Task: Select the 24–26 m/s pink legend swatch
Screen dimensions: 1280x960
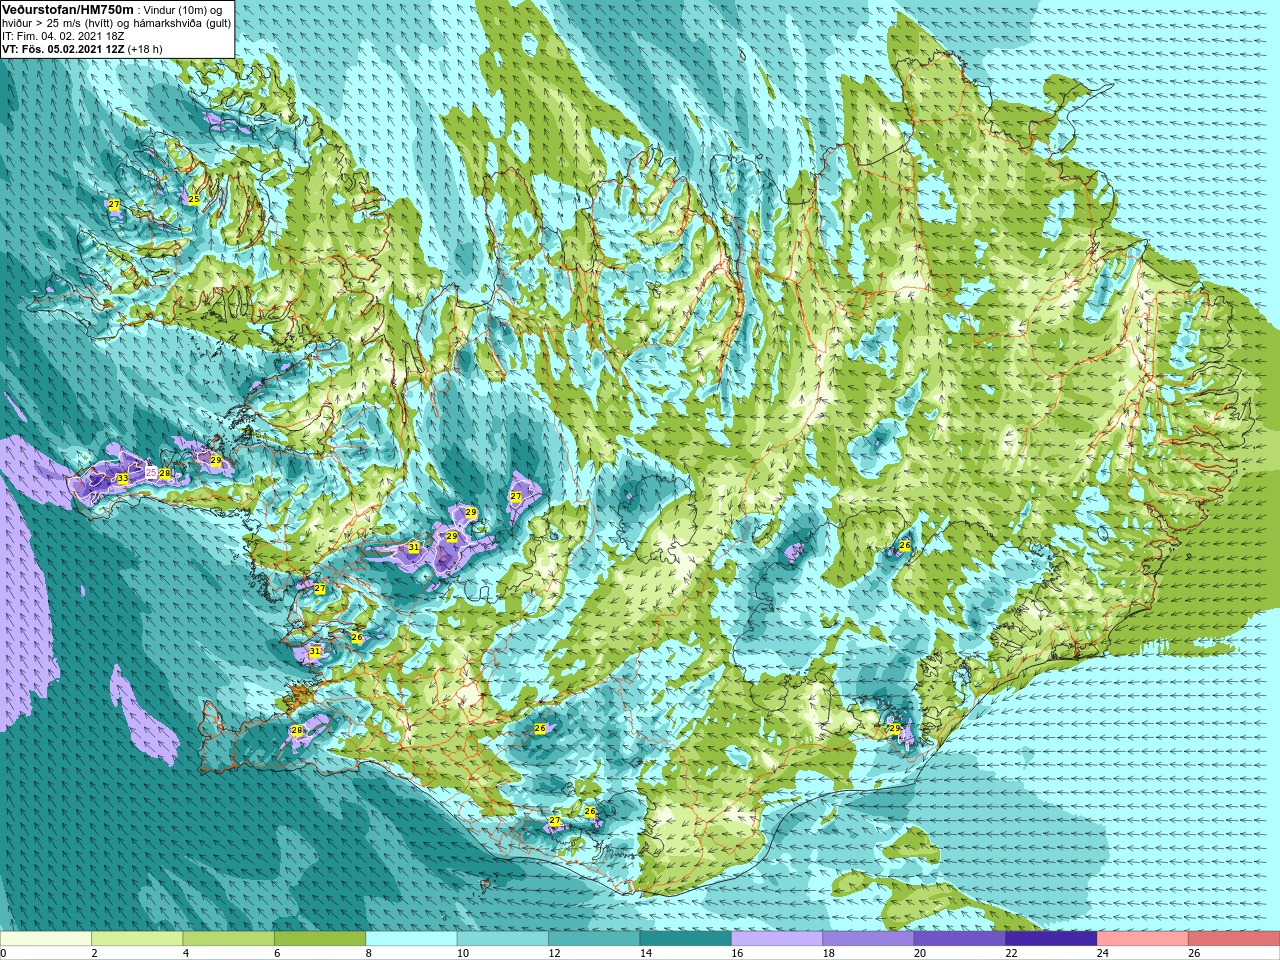Action: click(x=1142, y=939)
